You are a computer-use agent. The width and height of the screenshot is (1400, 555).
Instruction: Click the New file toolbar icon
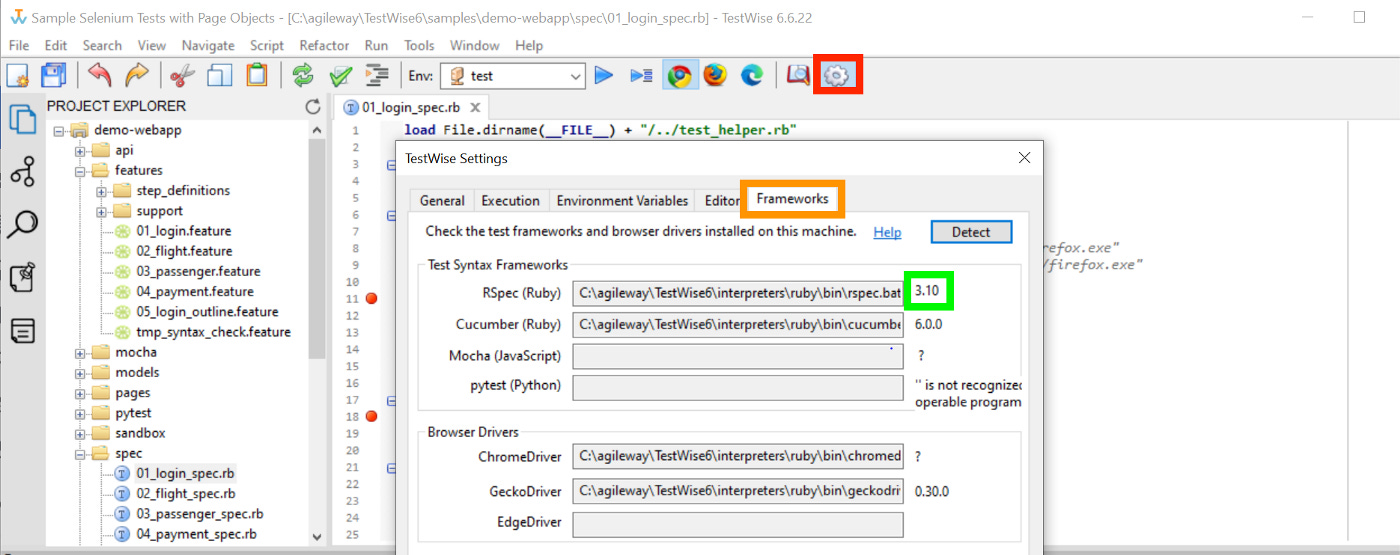pyautogui.click(x=18, y=75)
